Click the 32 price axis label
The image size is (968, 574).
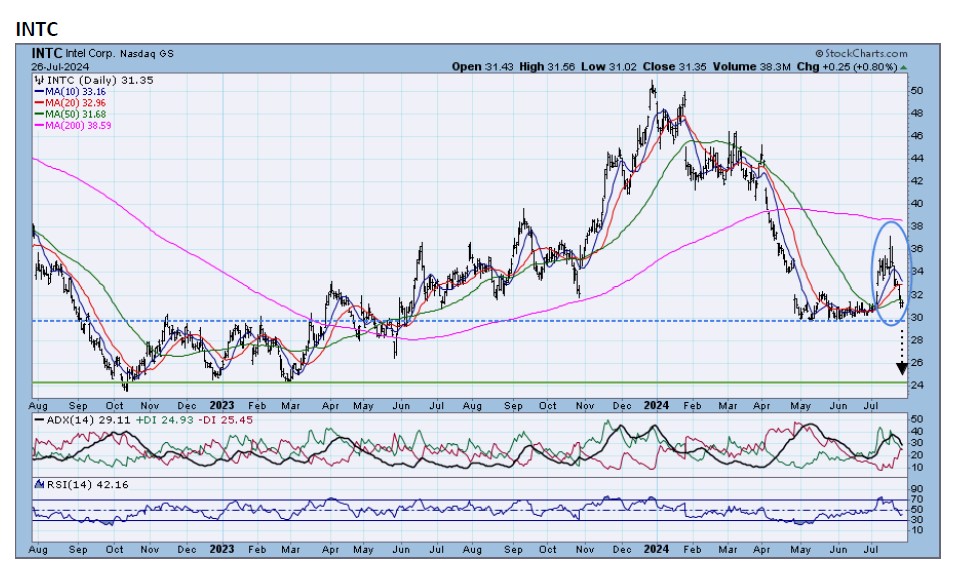click(917, 295)
